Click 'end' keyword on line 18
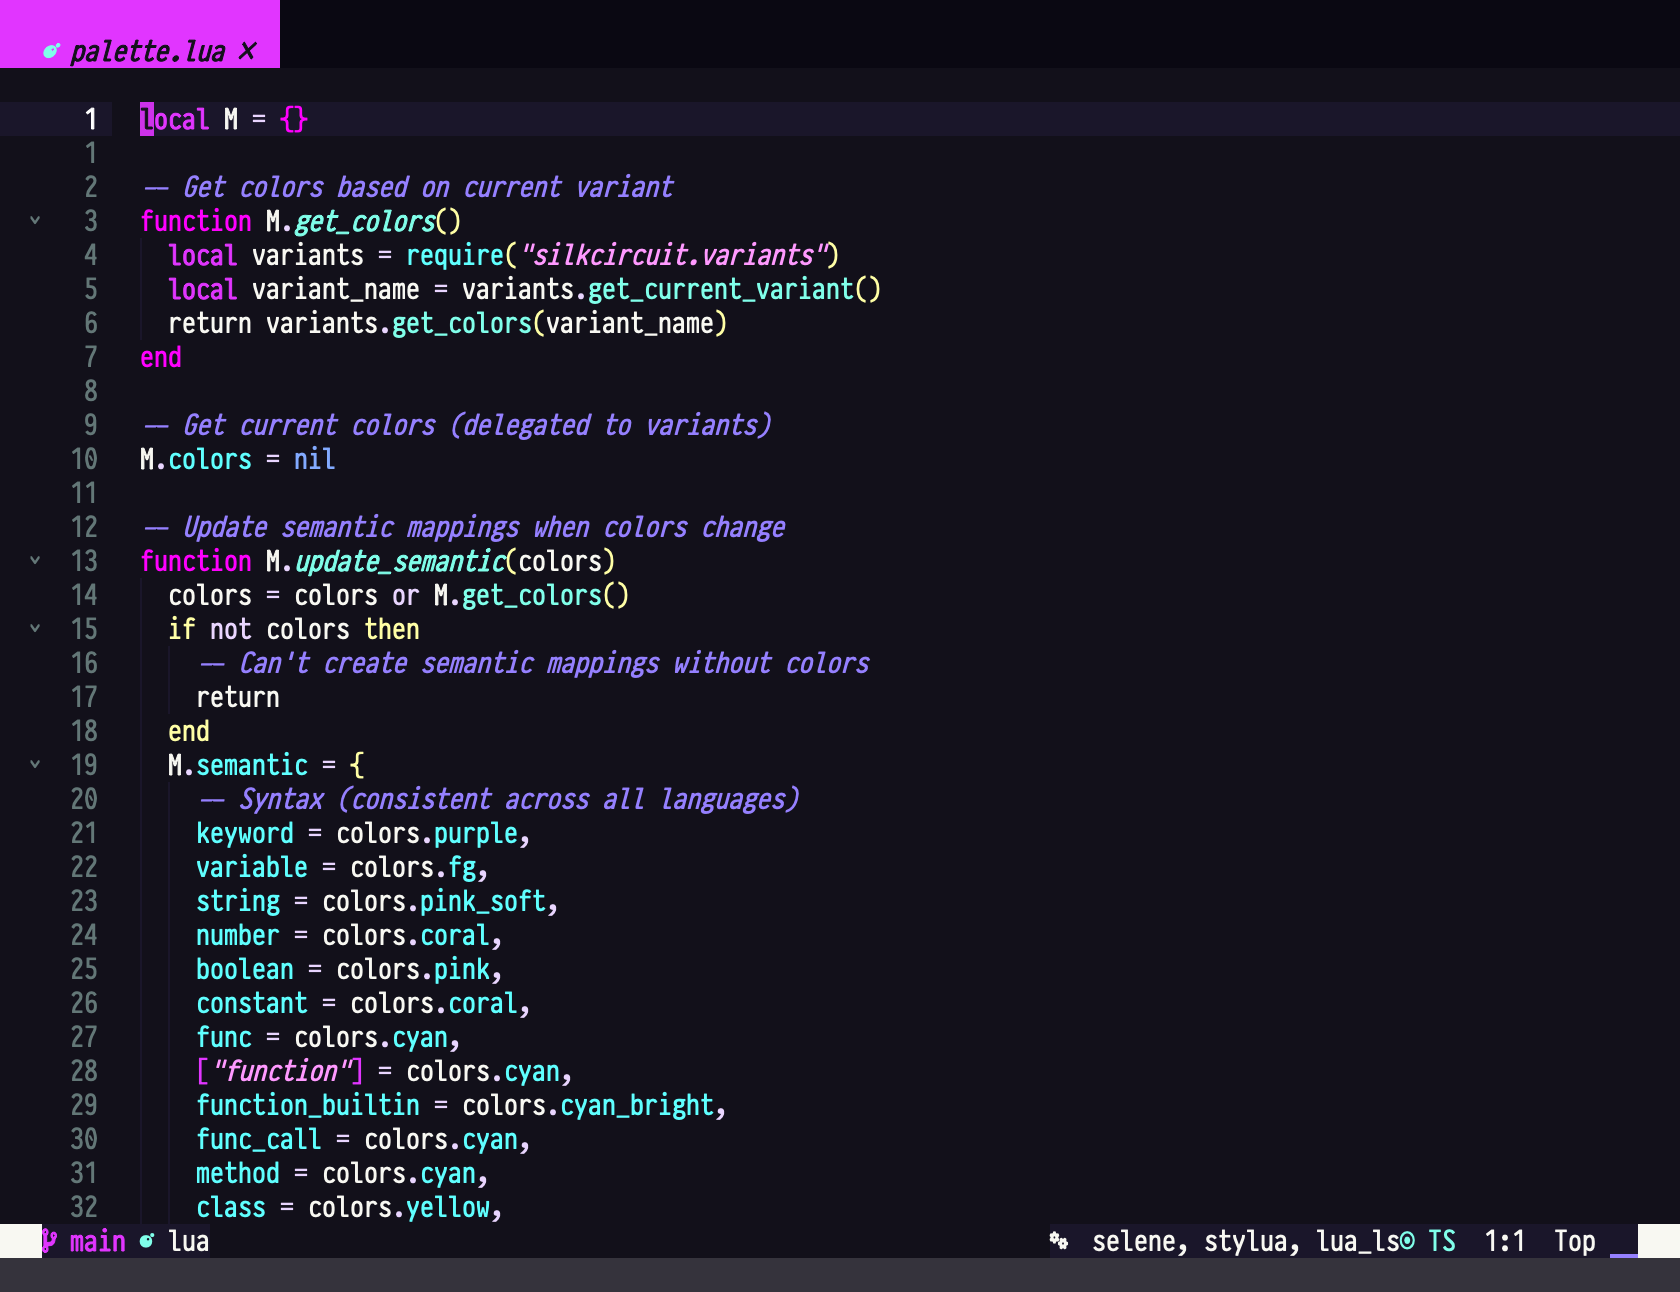This screenshot has width=1680, height=1292. click(x=189, y=731)
